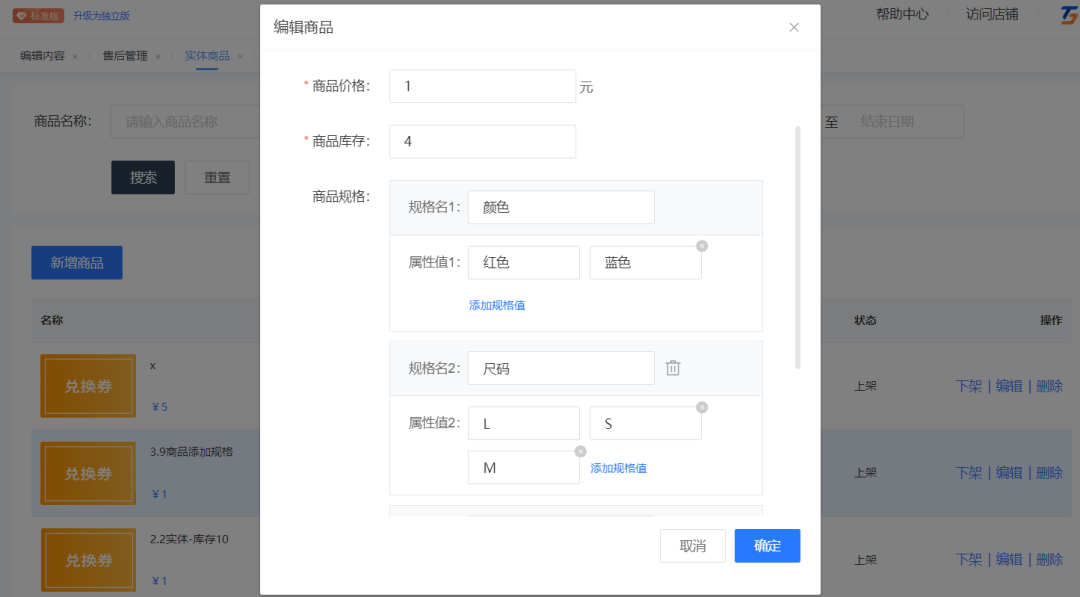Edit the 规格名2 field containing 尺码
The height and width of the screenshot is (597, 1080).
(561, 368)
